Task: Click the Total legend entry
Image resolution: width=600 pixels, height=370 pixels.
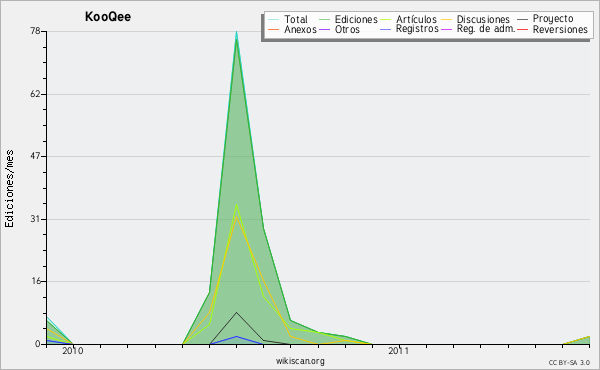Action: [295, 19]
